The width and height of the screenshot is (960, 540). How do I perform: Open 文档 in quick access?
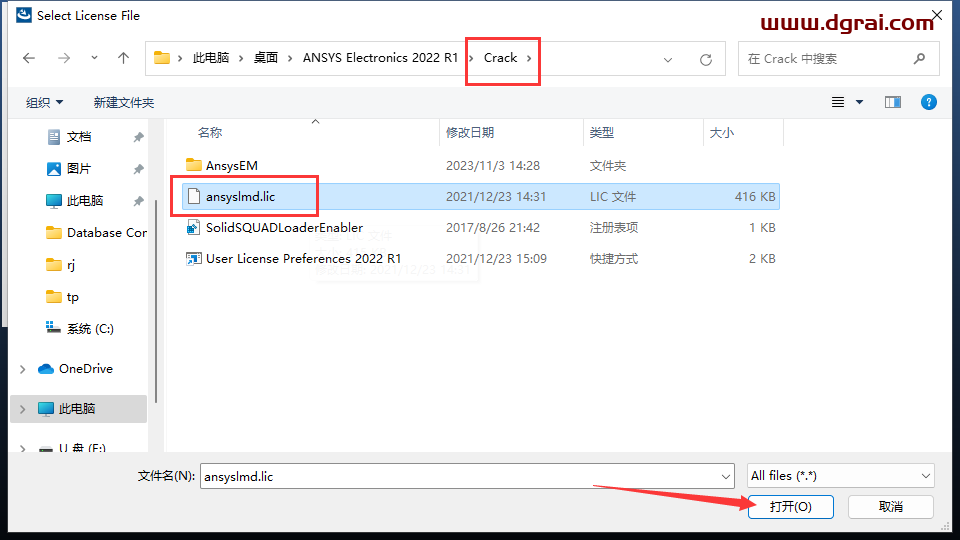coord(78,137)
